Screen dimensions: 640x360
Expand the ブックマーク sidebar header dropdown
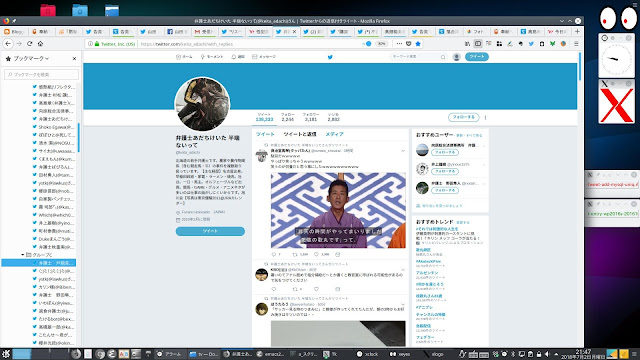(31, 59)
